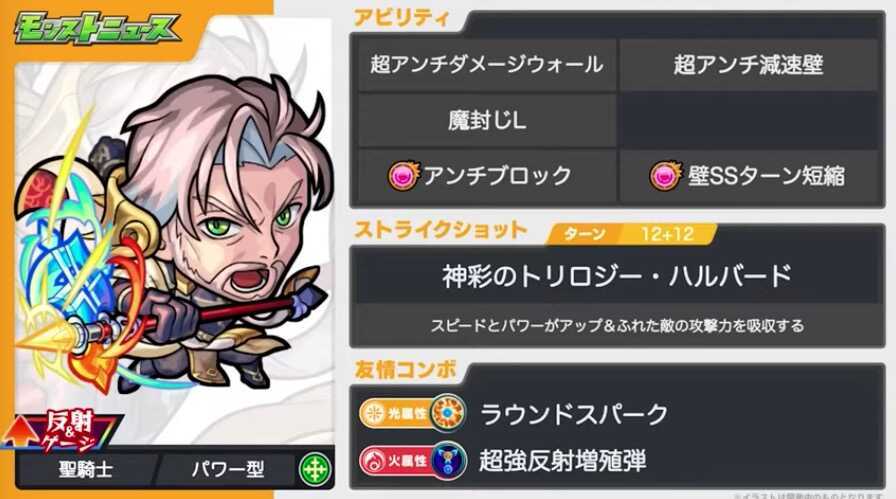The width and height of the screenshot is (896, 499).
Task: Click the パワー型 type label
Action: [228, 470]
